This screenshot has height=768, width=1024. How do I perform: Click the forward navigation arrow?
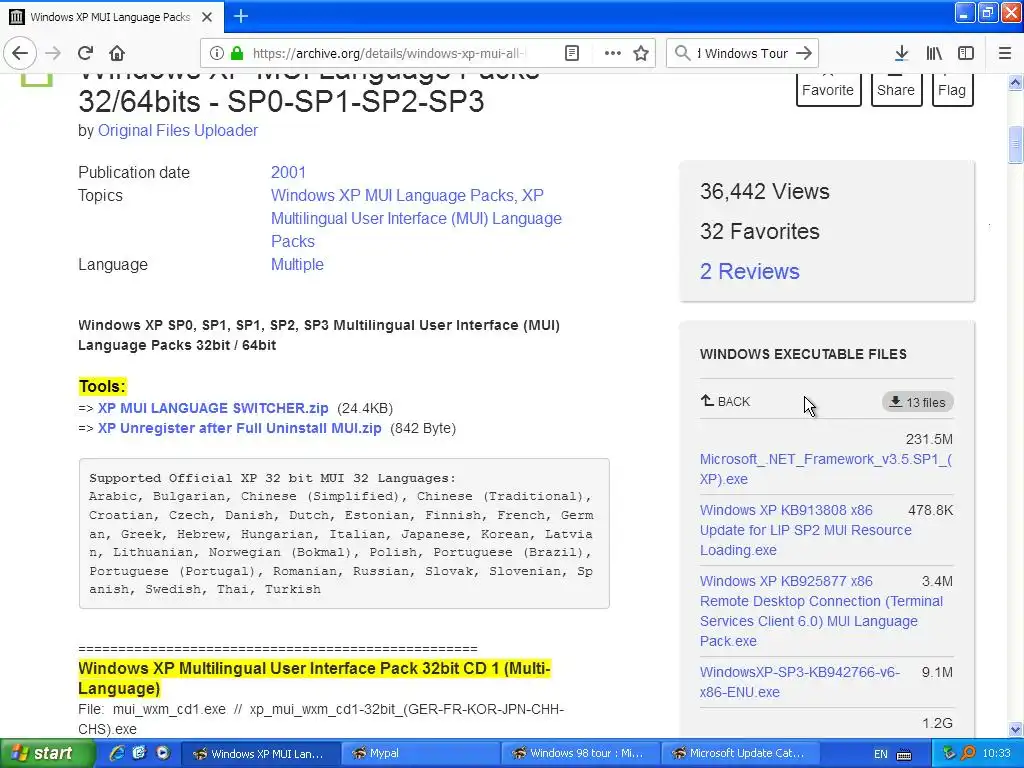[x=53, y=53]
